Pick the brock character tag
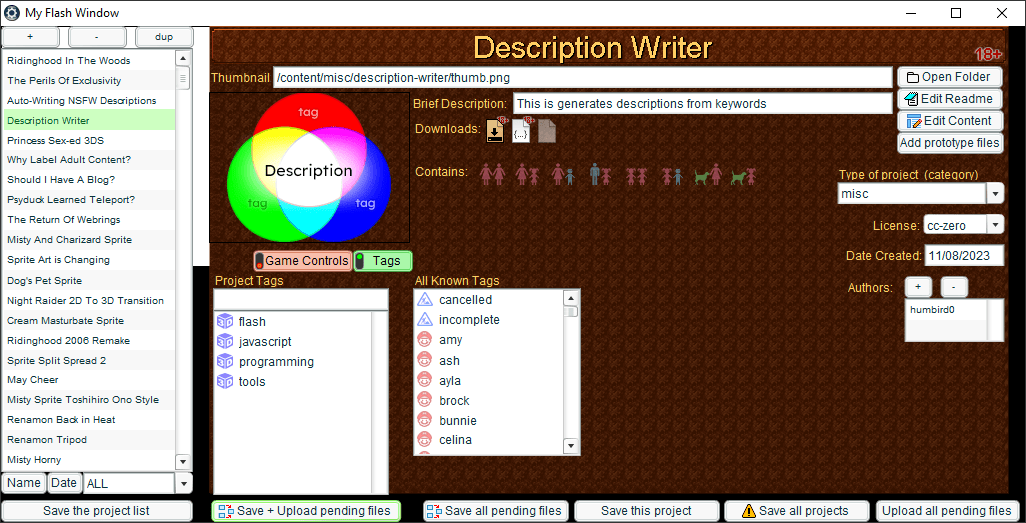Screen dimensions: 1026x523 (x=489, y=401)
